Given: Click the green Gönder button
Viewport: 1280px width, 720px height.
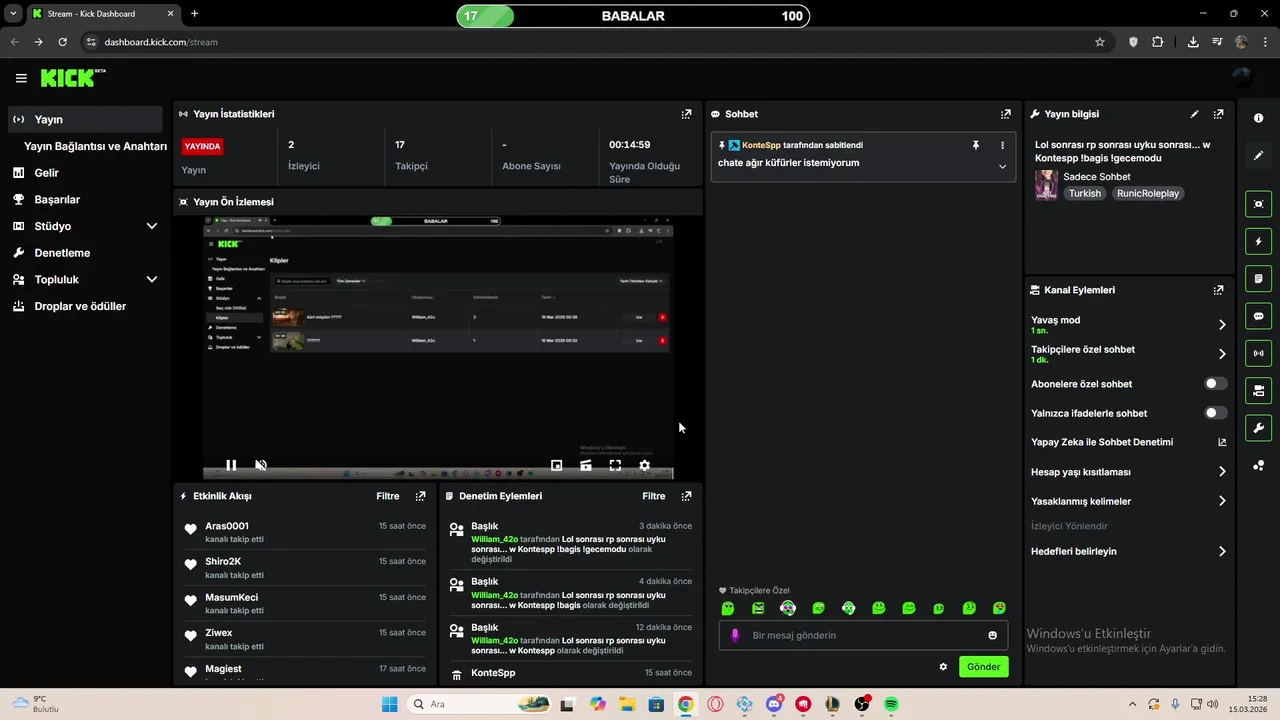Looking at the screenshot, I should (983, 667).
